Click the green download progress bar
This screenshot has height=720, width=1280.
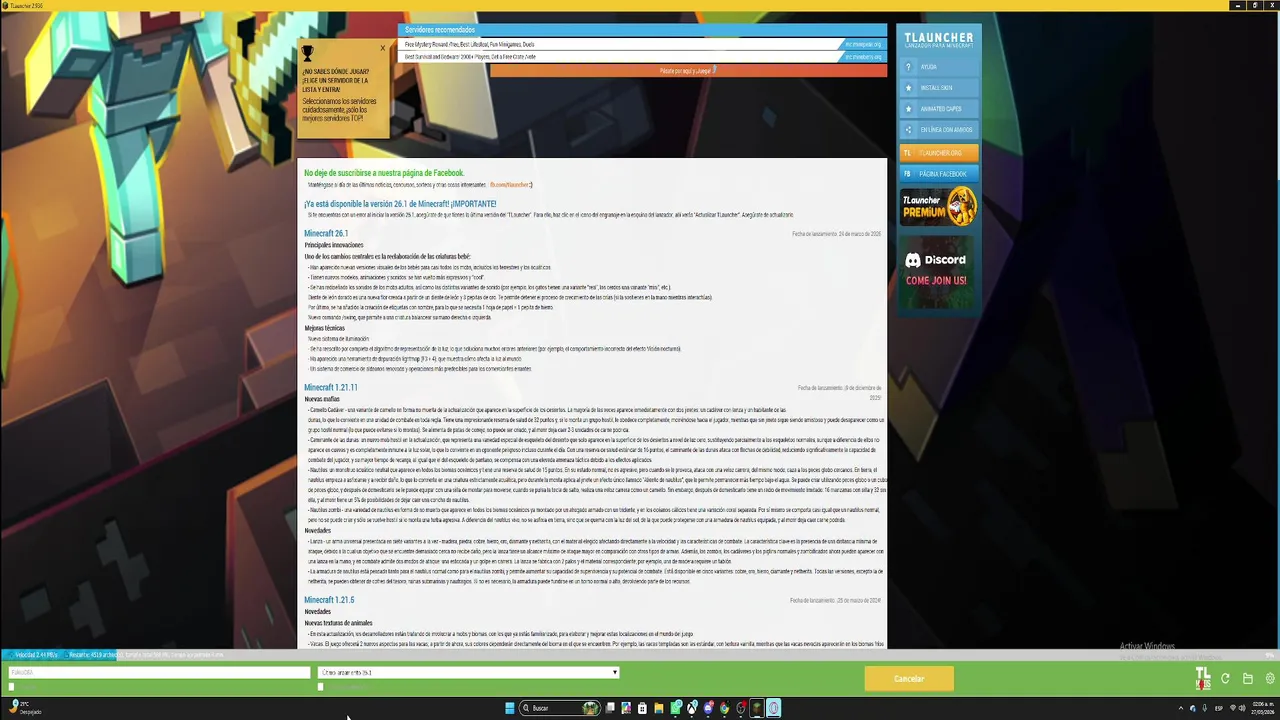tap(640, 655)
